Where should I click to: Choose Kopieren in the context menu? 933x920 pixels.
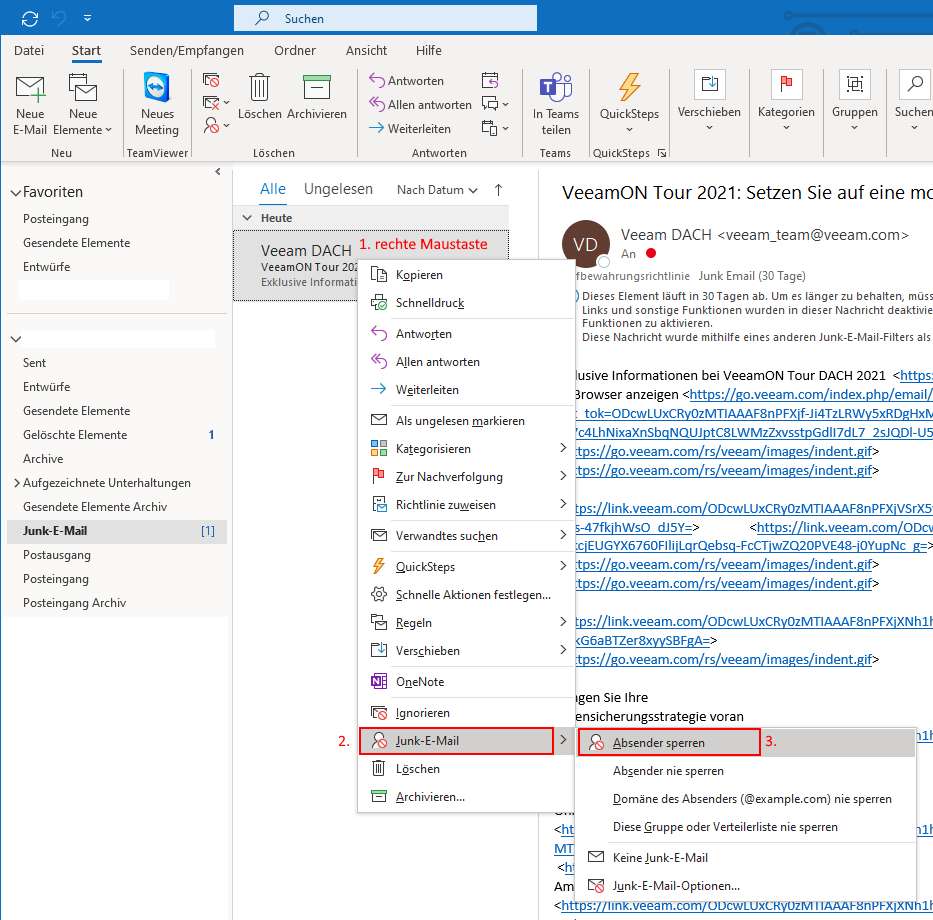(x=466, y=274)
